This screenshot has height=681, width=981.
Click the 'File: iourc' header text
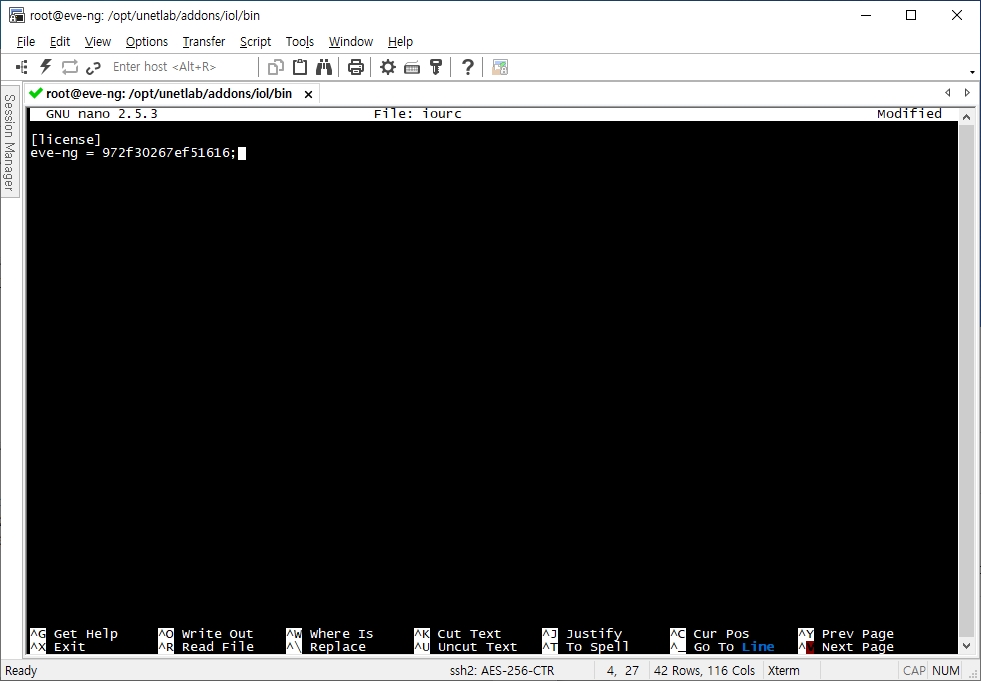418,114
